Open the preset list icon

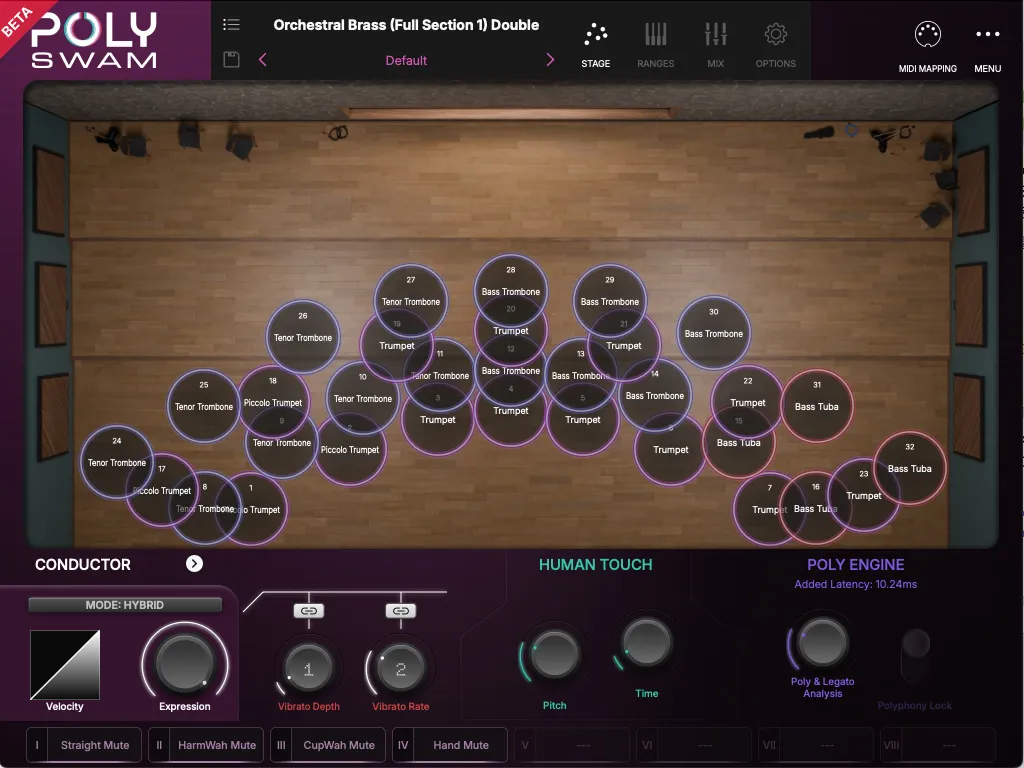(231, 25)
